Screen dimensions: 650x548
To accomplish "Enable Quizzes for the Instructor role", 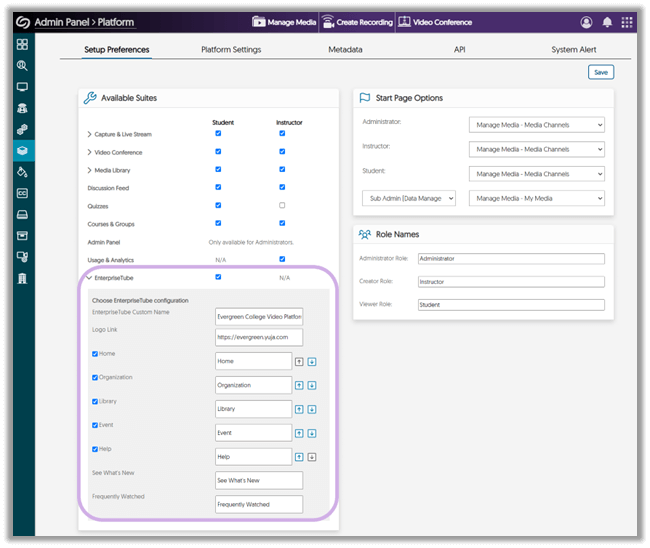I will [282, 205].
